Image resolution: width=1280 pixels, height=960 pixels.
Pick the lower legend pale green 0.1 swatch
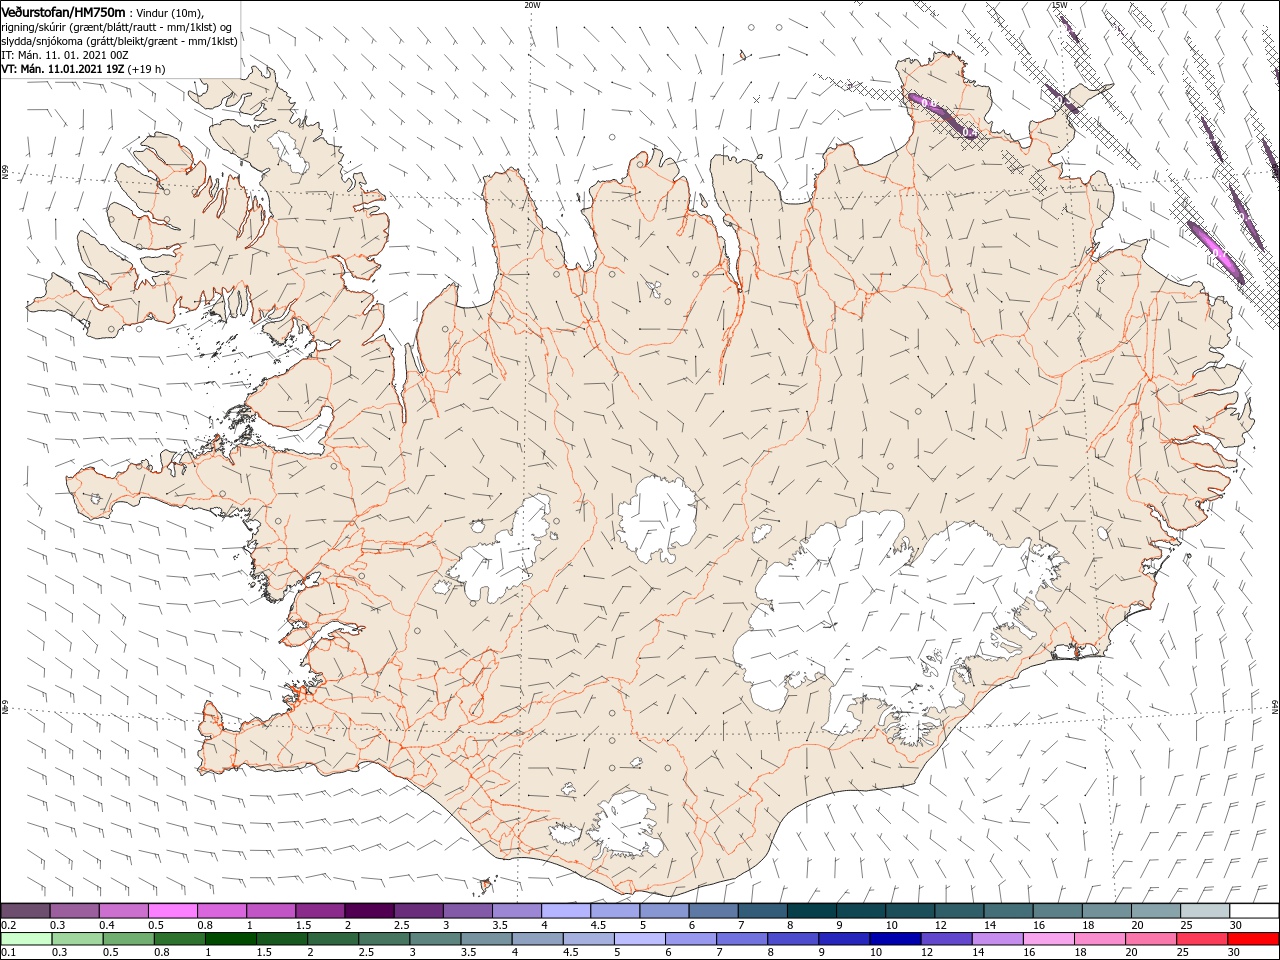pyautogui.click(x=26, y=939)
